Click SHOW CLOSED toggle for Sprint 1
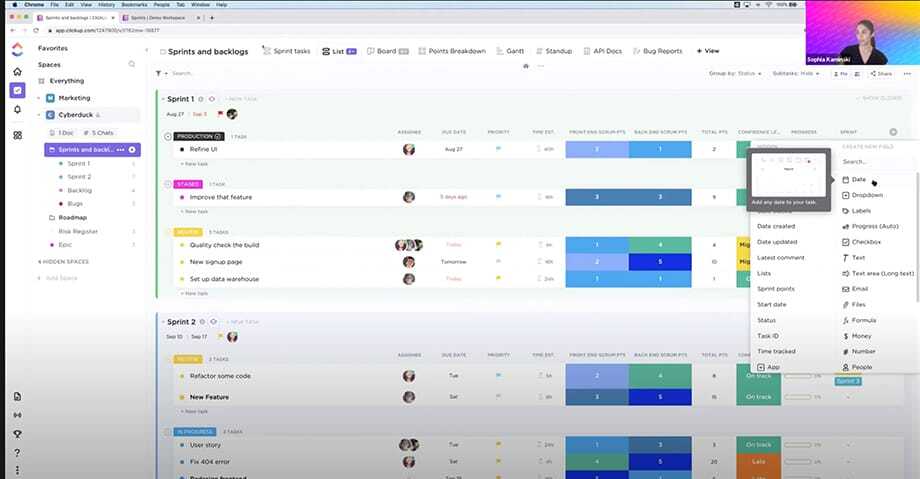The image size is (920, 479). click(x=878, y=98)
